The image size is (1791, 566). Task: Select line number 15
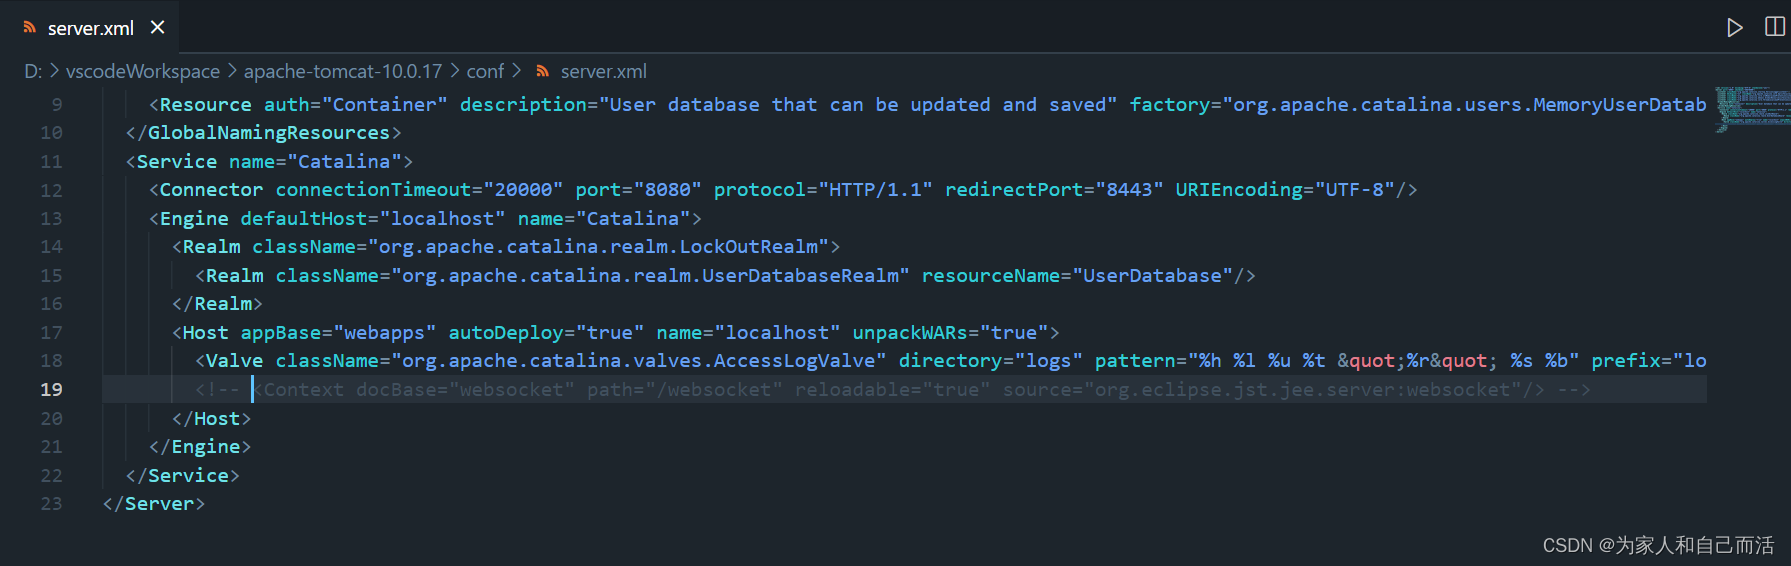click(52, 276)
